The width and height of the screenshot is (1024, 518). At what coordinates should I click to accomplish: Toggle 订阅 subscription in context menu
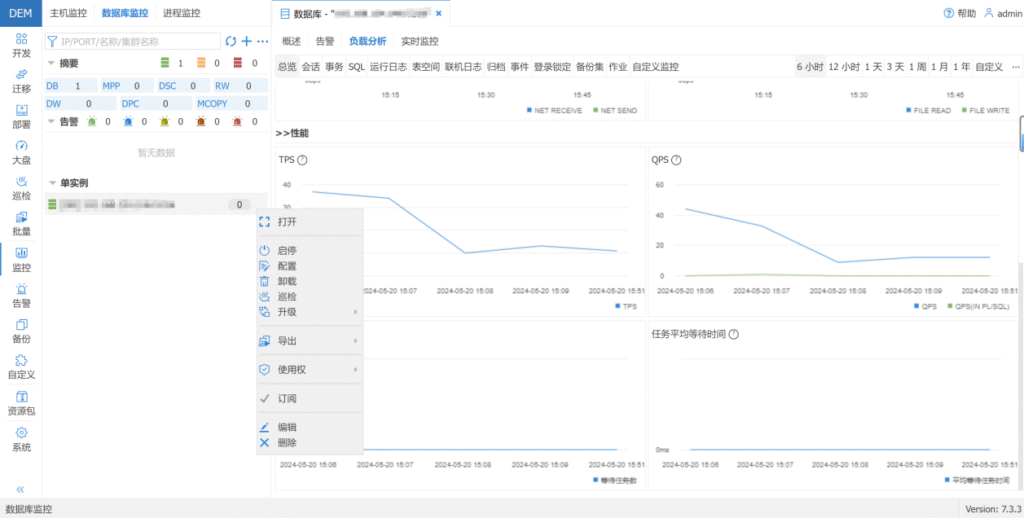tap(287, 398)
